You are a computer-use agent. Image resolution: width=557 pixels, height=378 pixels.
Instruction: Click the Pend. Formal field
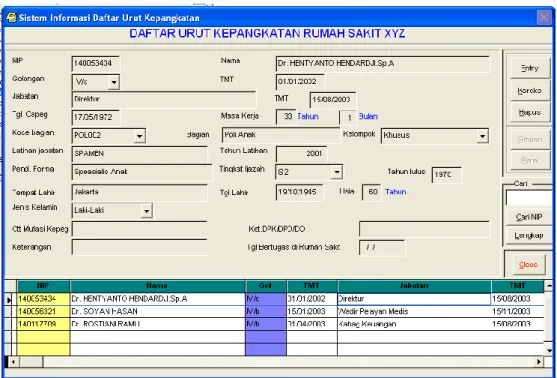pos(142,172)
